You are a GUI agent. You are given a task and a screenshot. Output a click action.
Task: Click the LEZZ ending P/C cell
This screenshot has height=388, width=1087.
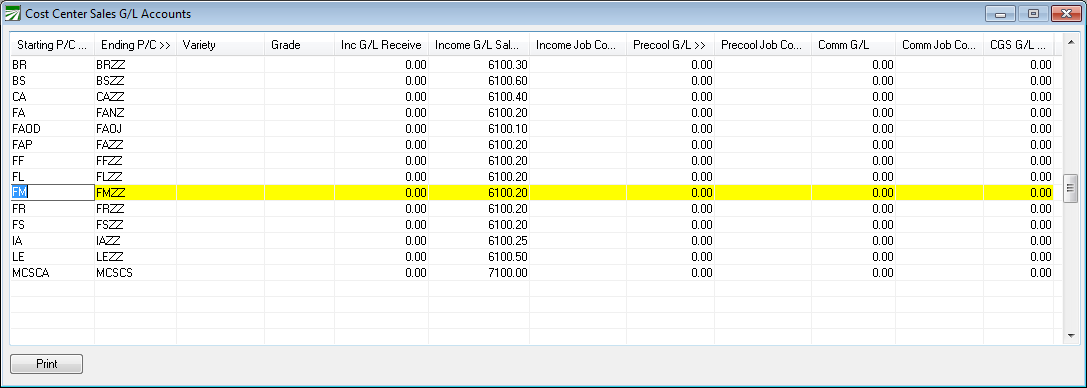click(135, 257)
